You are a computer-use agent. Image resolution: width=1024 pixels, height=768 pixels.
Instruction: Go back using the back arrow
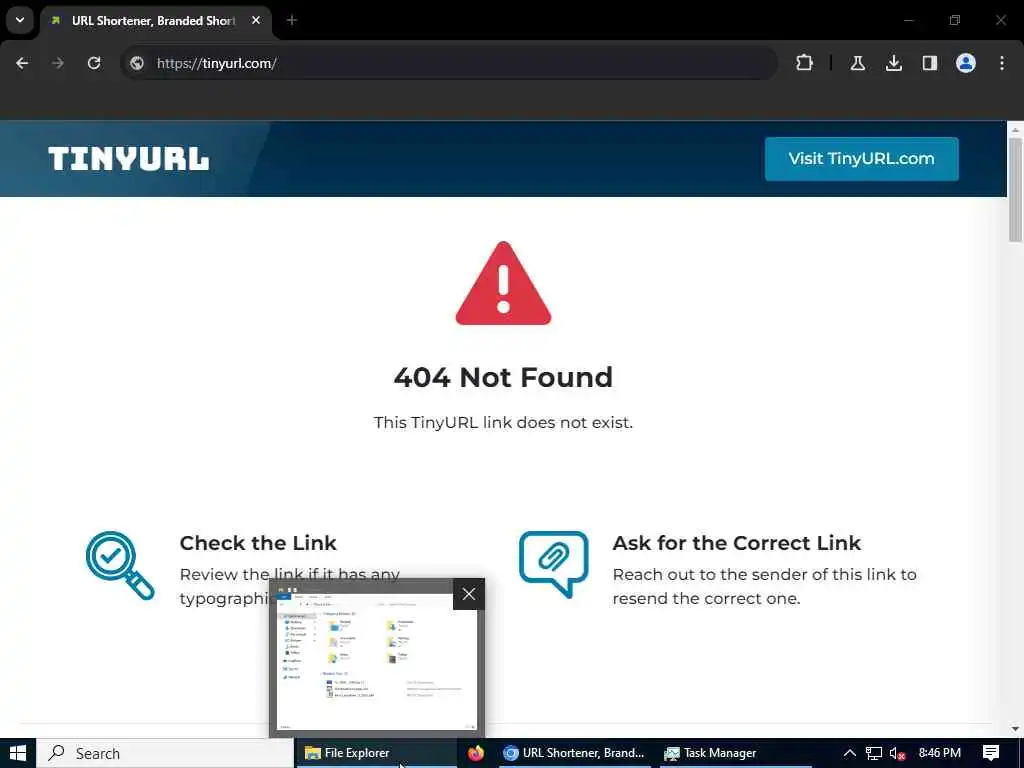22,63
